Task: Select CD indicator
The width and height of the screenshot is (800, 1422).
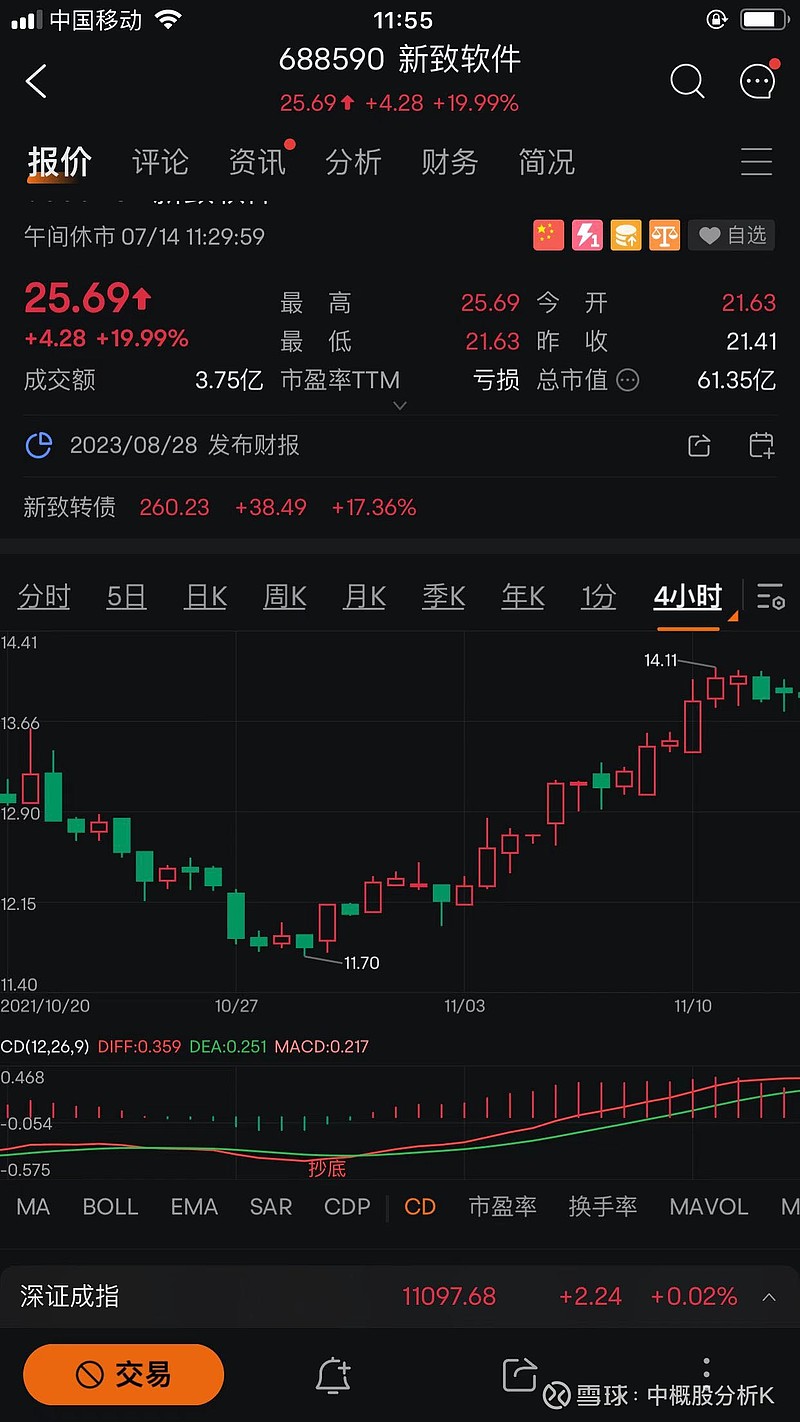Action: (420, 1207)
